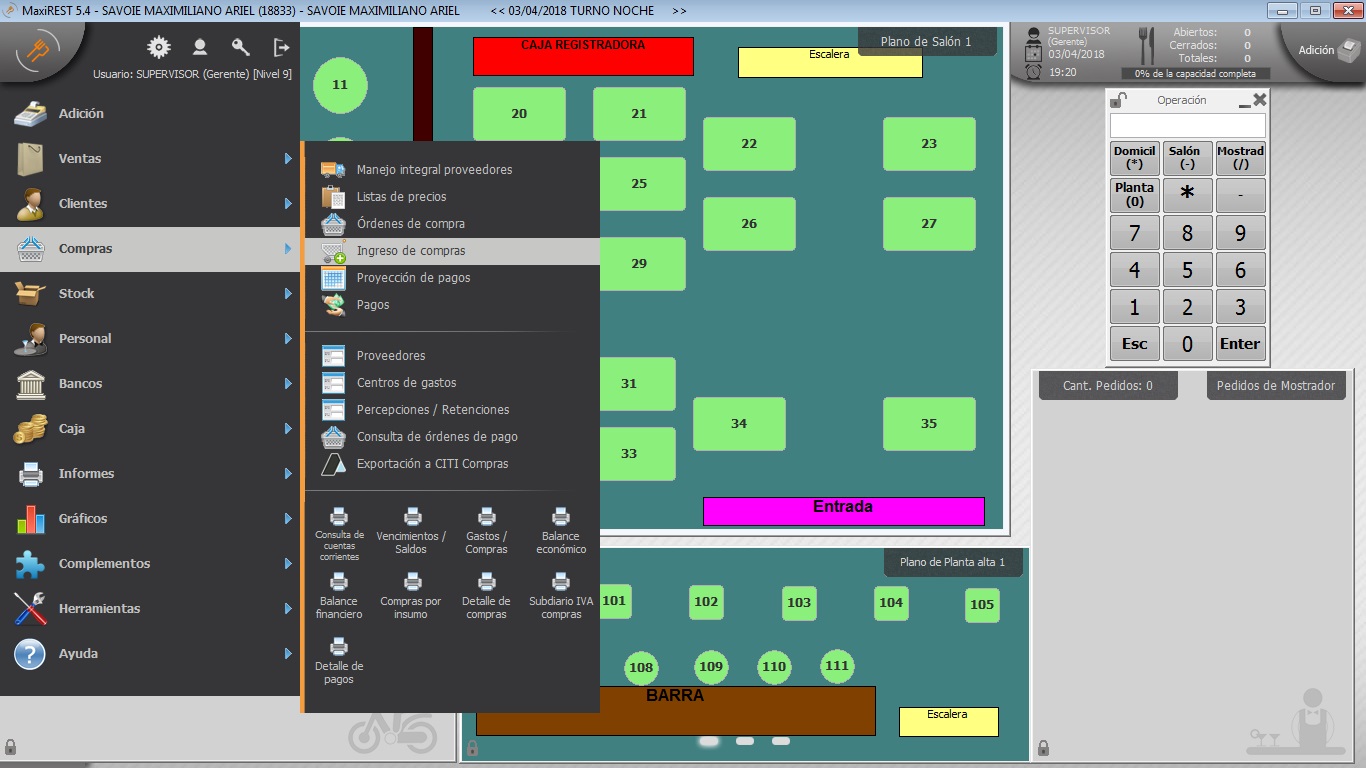Viewport: 1366px width, 768px height.
Task: Click the magenta Entrada block
Action: tap(843, 511)
